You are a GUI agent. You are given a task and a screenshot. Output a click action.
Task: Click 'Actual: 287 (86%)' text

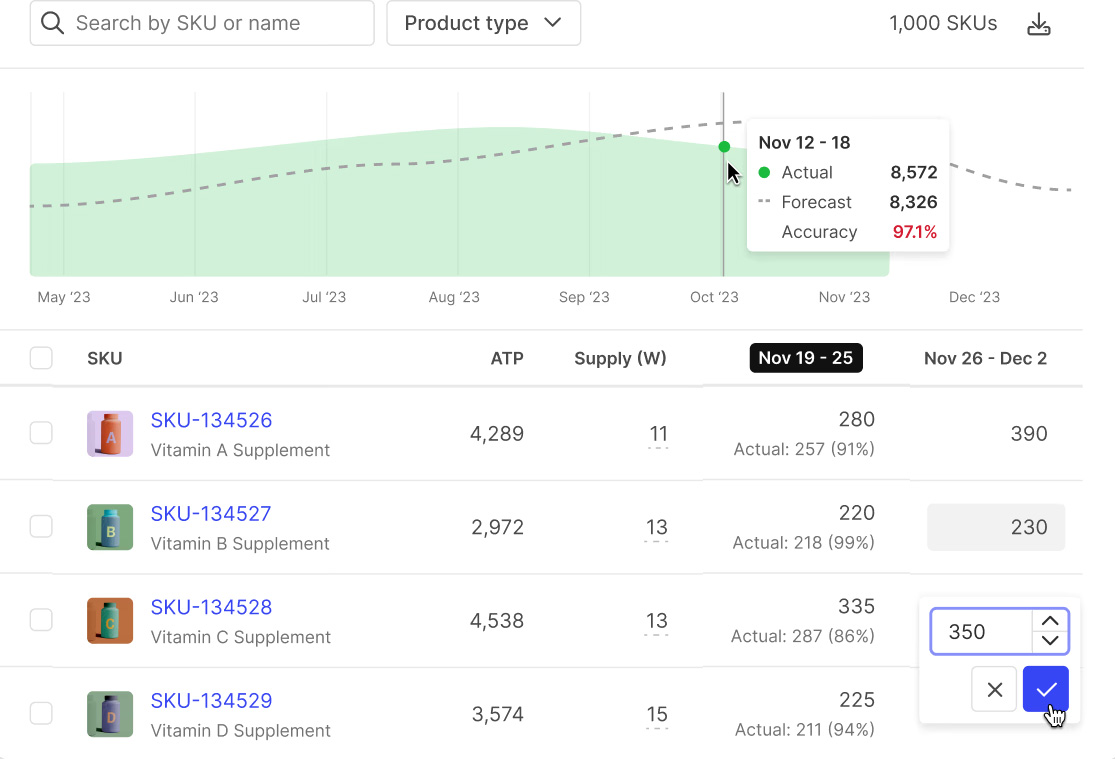click(x=803, y=636)
